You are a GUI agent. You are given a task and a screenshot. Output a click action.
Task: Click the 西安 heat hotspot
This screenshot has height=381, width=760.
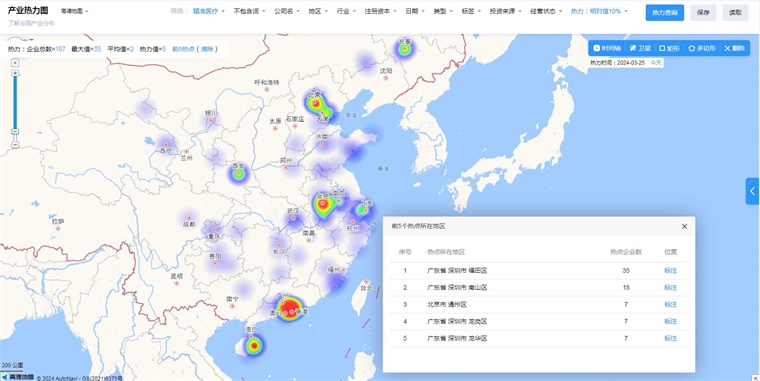[238, 174]
